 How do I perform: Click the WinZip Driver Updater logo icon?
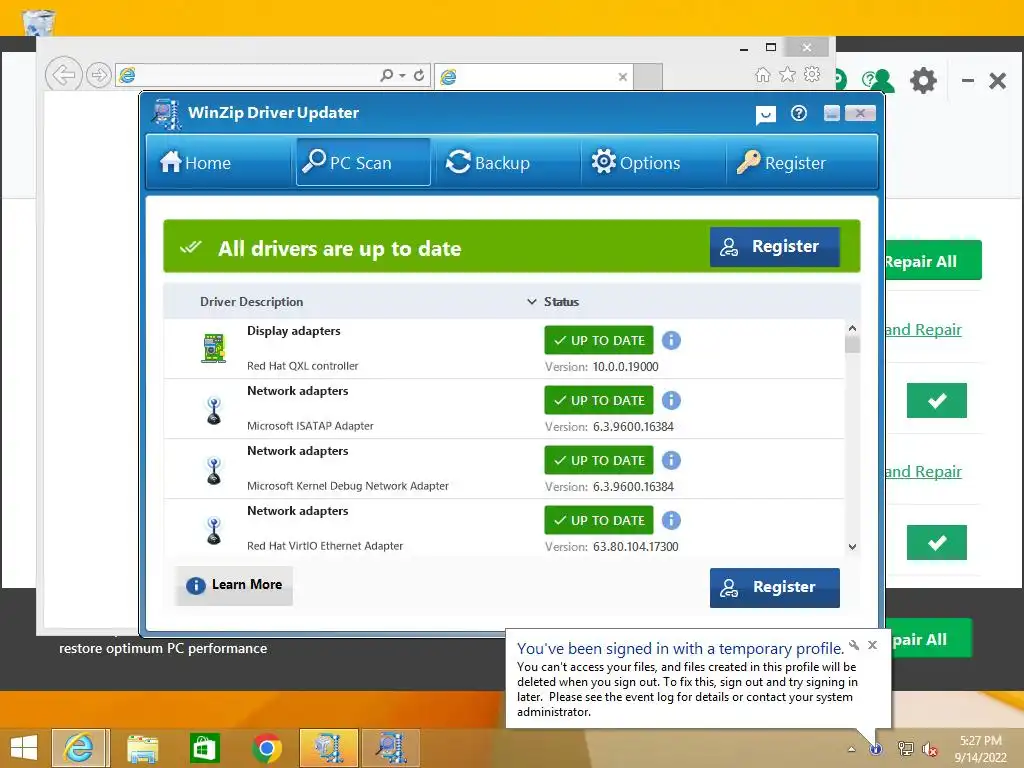point(167,114)
